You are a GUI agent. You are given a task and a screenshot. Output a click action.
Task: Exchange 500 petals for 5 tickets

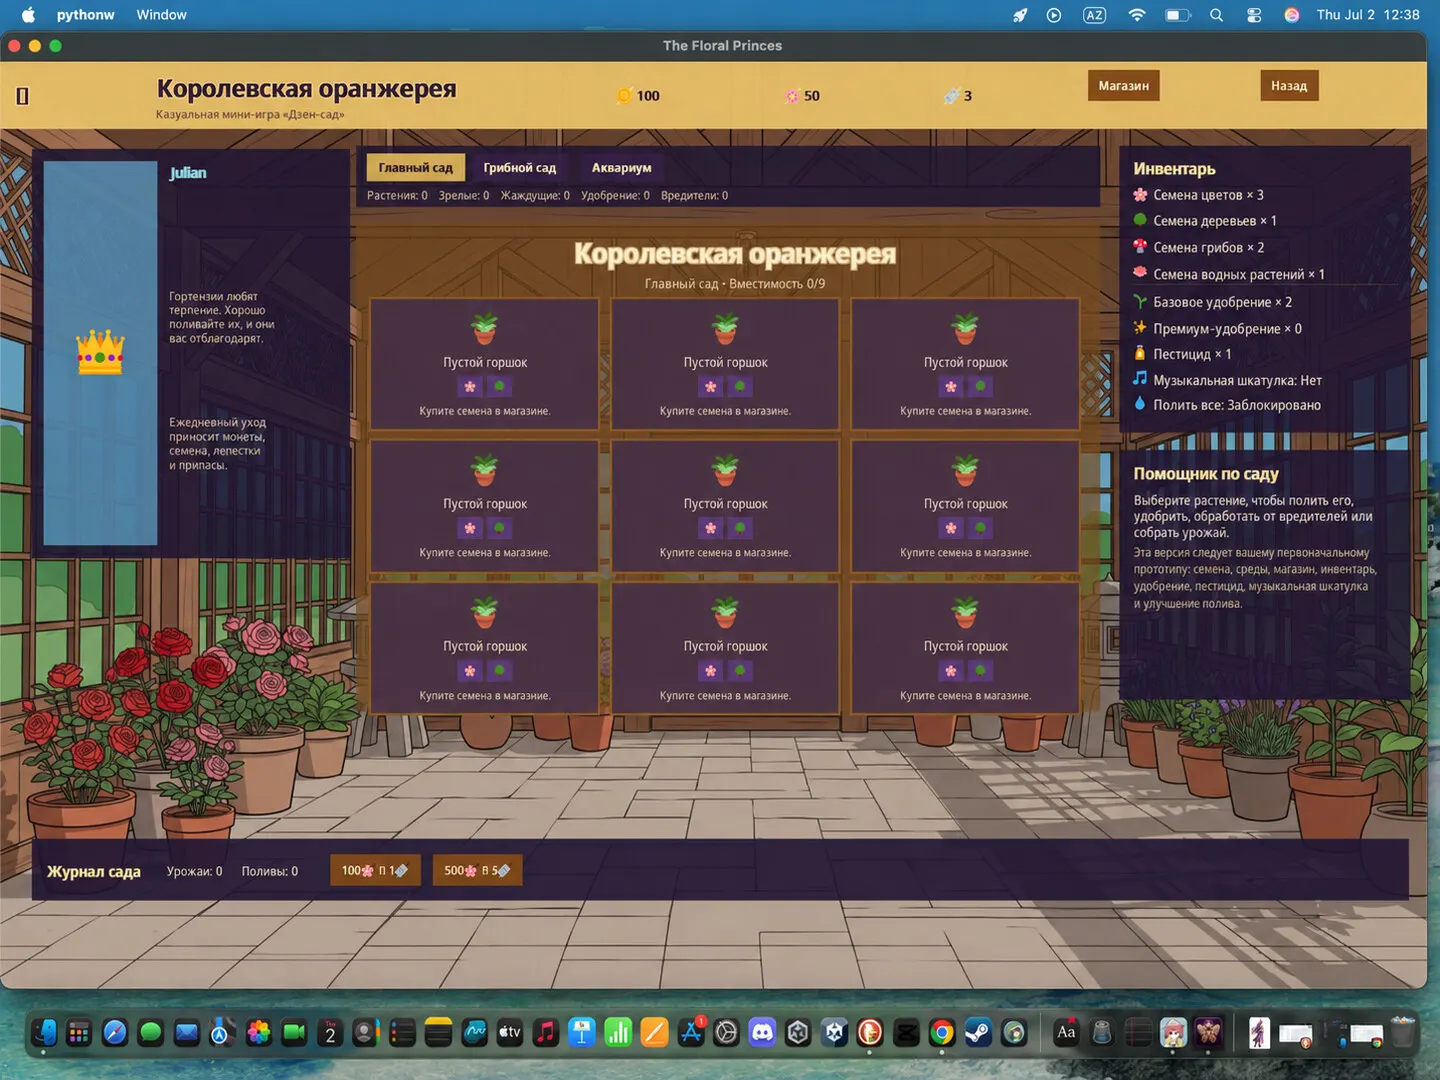point(477,871)
